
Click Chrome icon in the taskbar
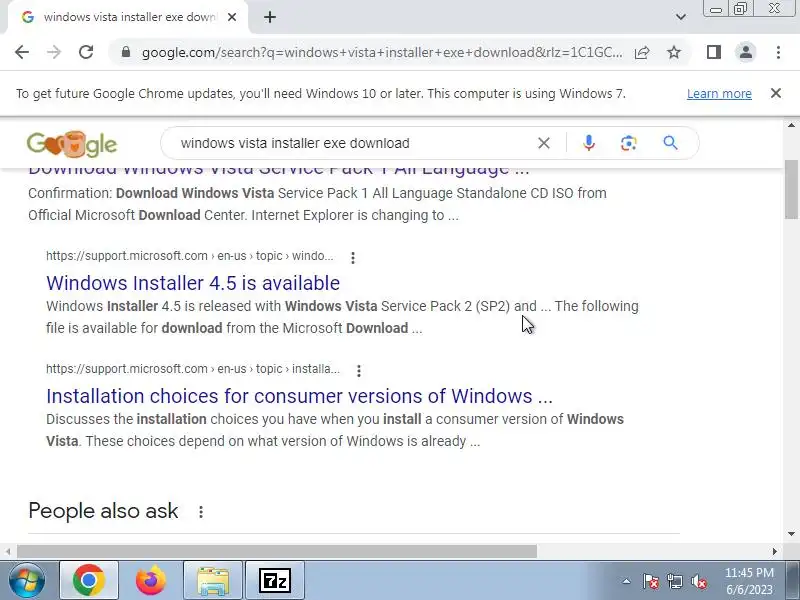(89, 581)
